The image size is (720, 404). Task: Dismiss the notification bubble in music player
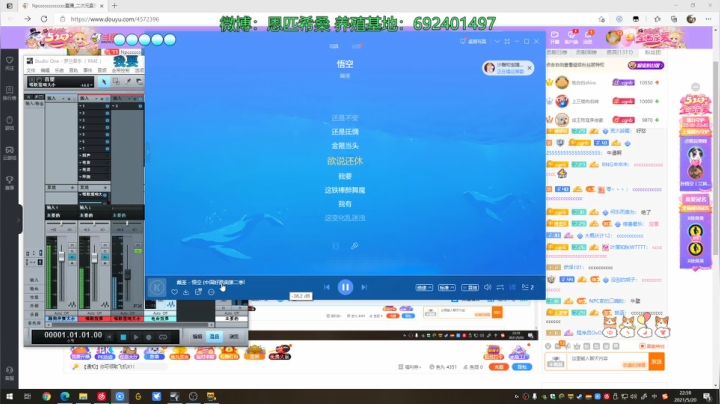click(529, 68)
